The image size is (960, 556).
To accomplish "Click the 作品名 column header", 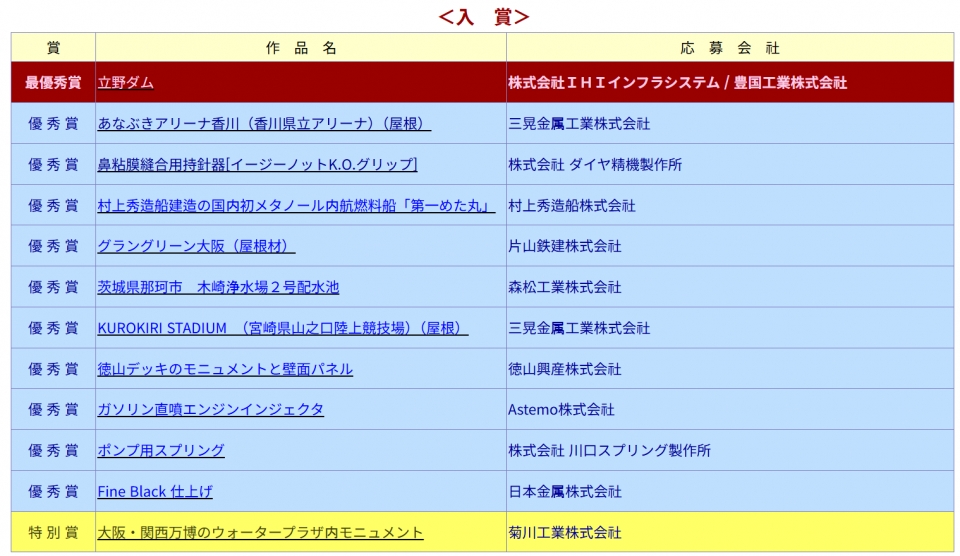I will 301,48.
